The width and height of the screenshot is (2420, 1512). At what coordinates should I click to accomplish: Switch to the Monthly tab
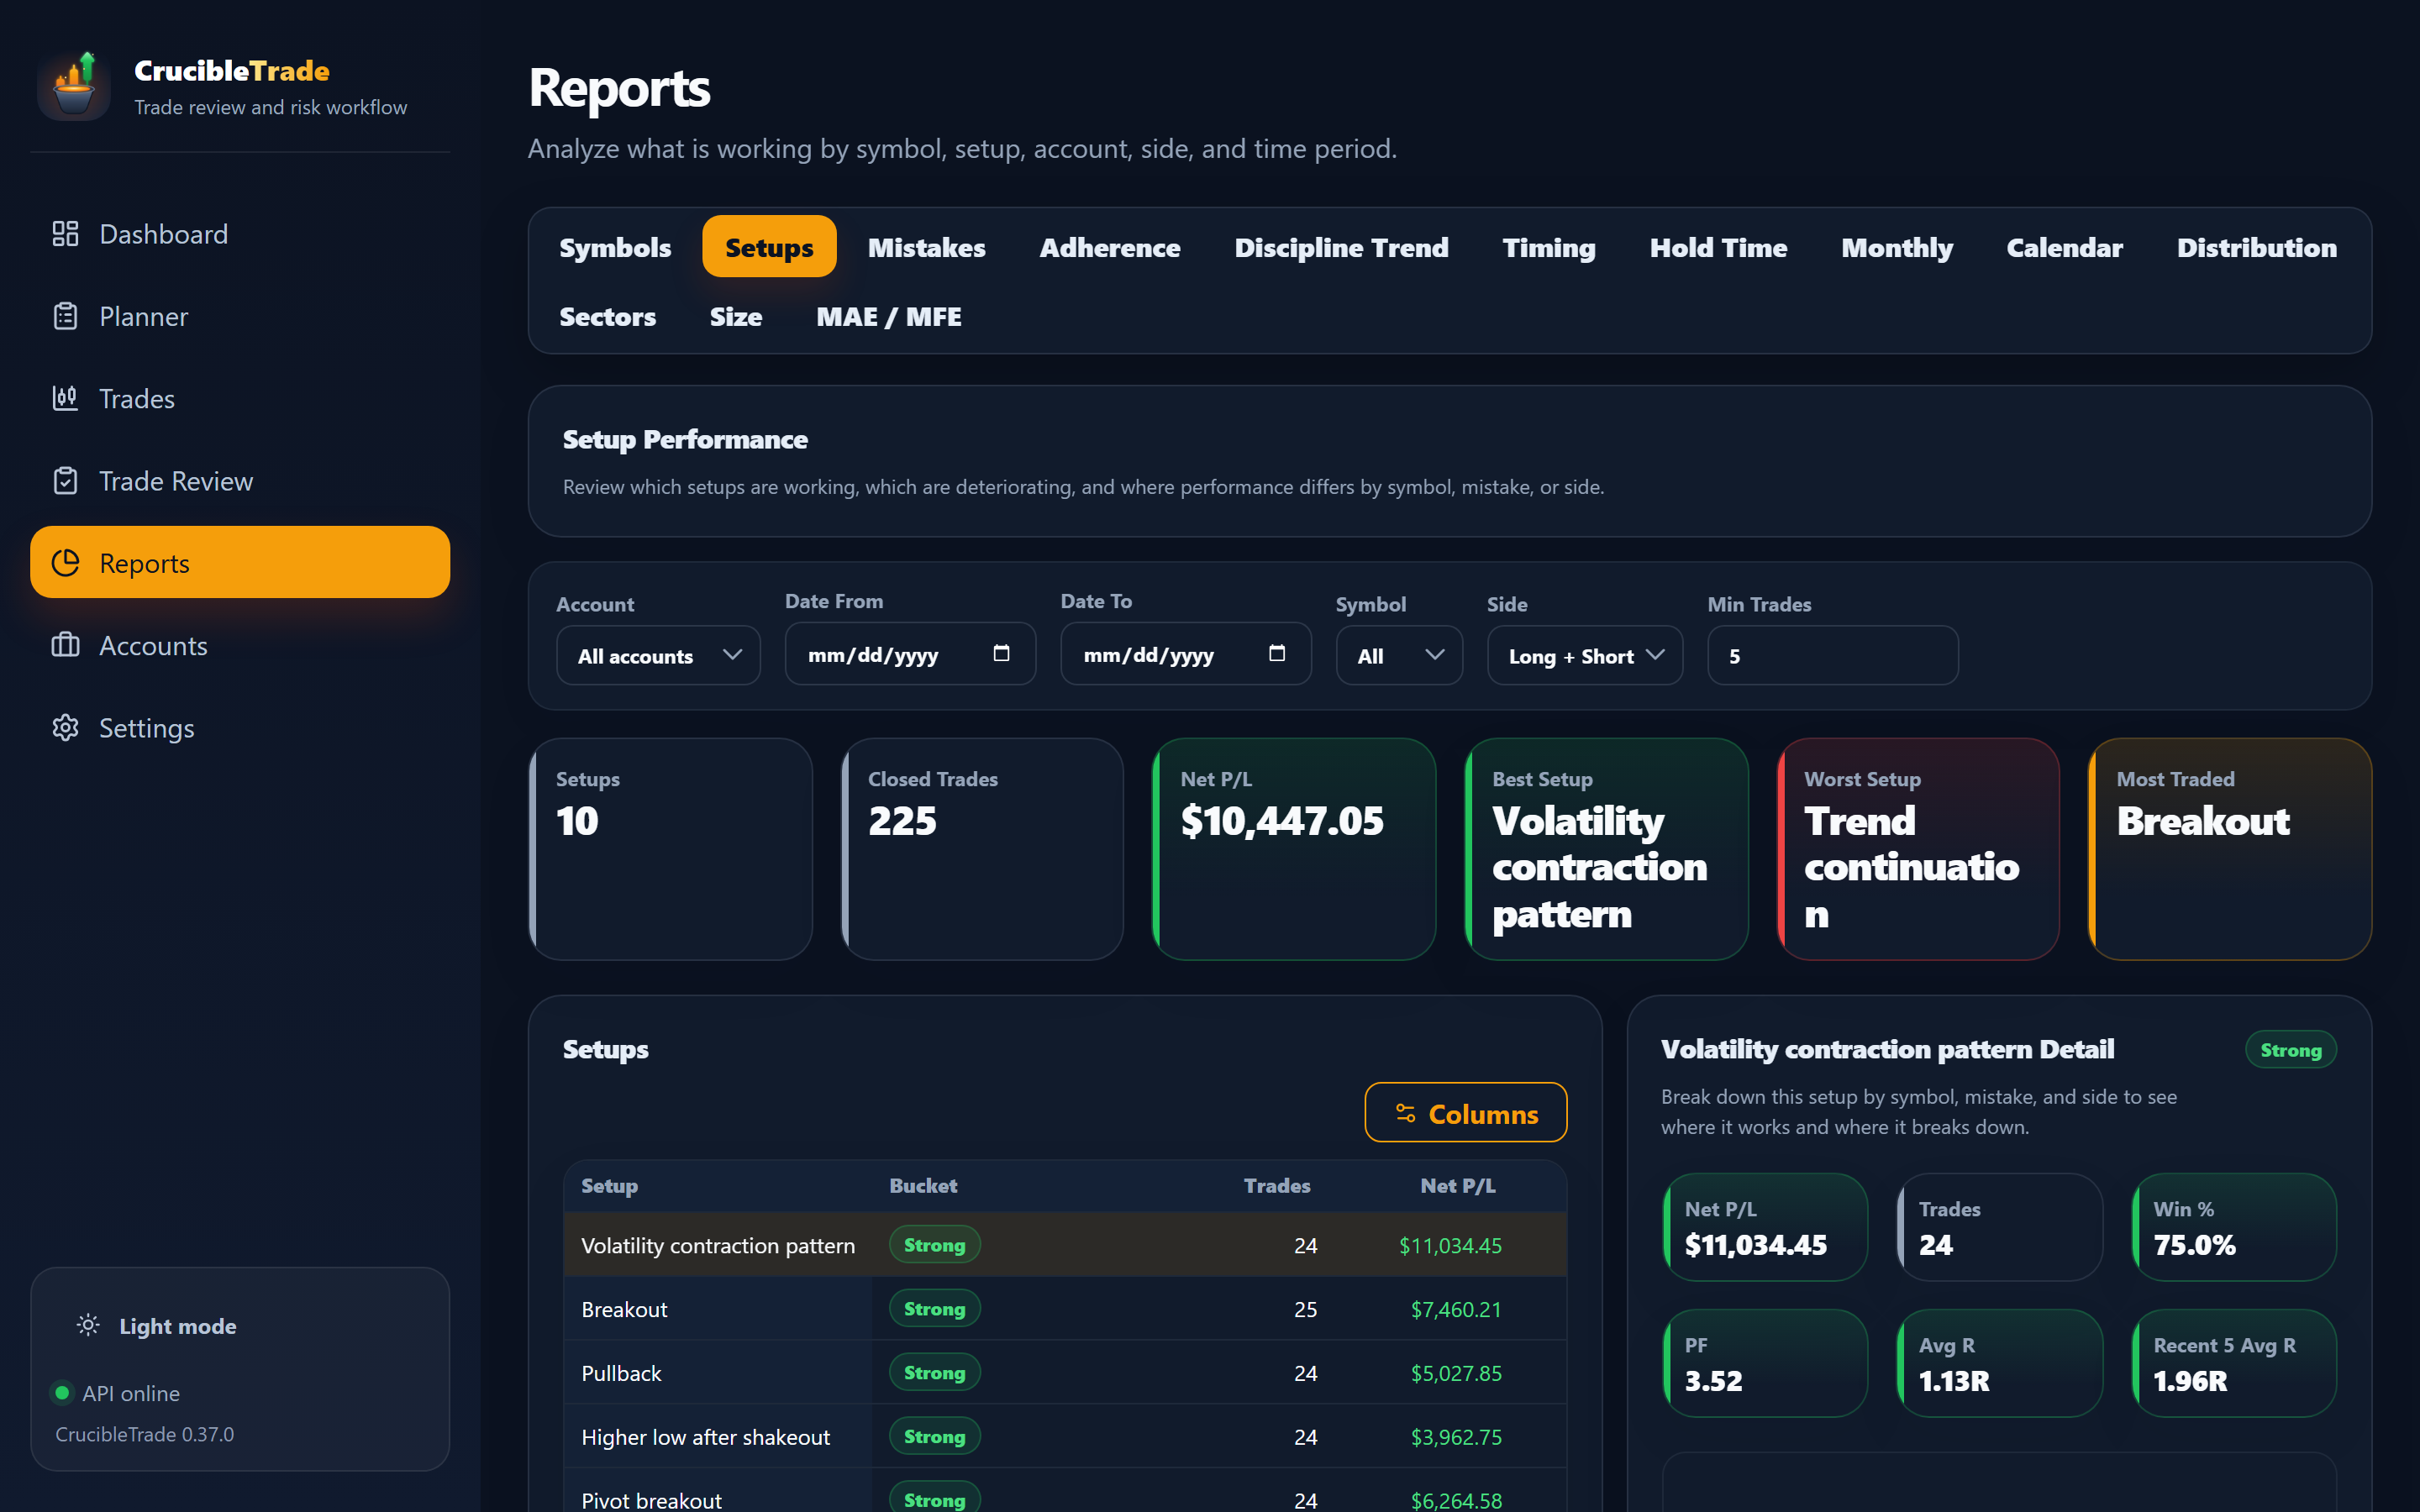click(x=1897, y=247)
